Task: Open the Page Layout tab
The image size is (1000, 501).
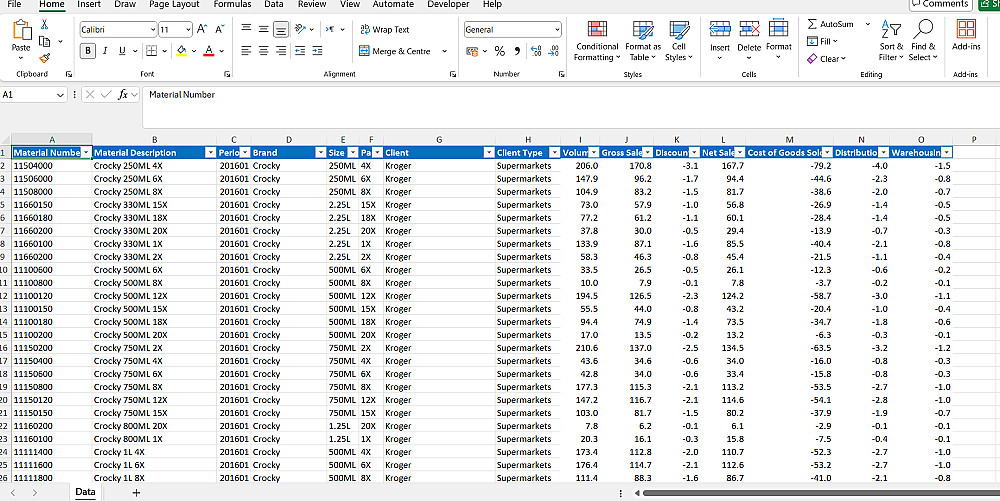Action: pyautogui.click(x=174, y=5)
